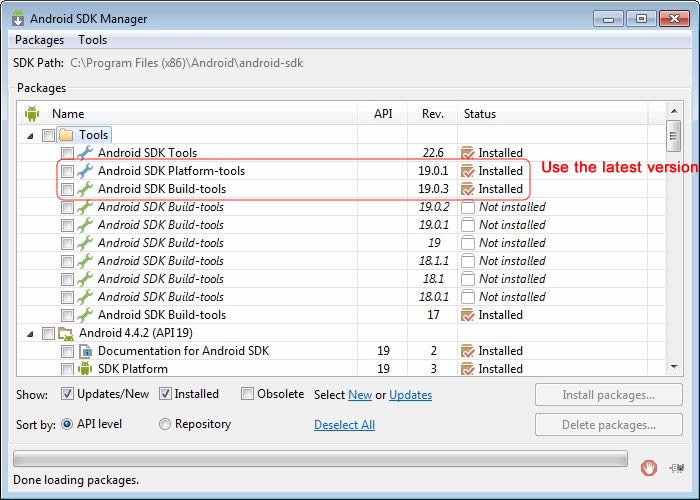This screenshot has height=500, width=700.
Task: Click the scrollbar up arrow
Action: click(x=674, y=111)
